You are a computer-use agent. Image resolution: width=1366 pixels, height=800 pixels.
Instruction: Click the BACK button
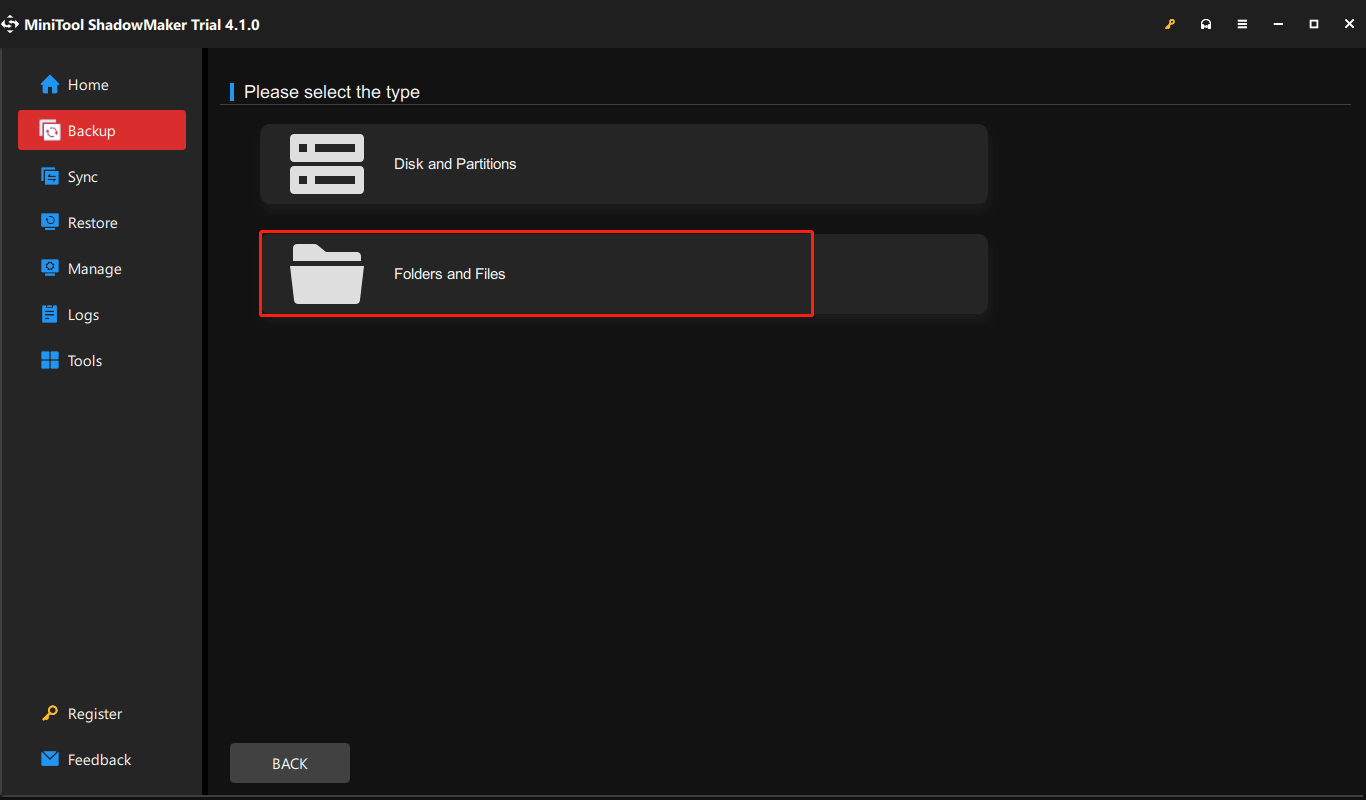(289, 762)
